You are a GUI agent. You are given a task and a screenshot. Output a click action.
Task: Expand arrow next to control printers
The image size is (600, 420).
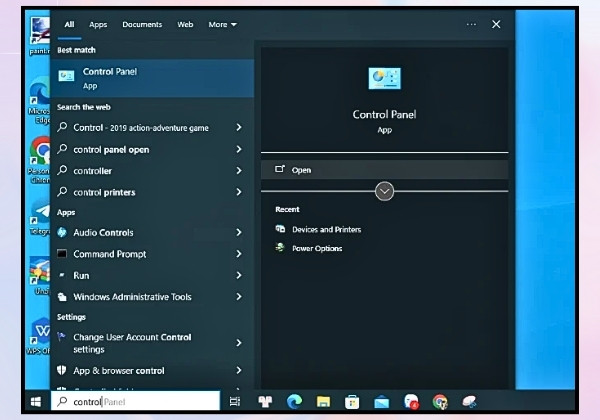(x=239, y=192)
